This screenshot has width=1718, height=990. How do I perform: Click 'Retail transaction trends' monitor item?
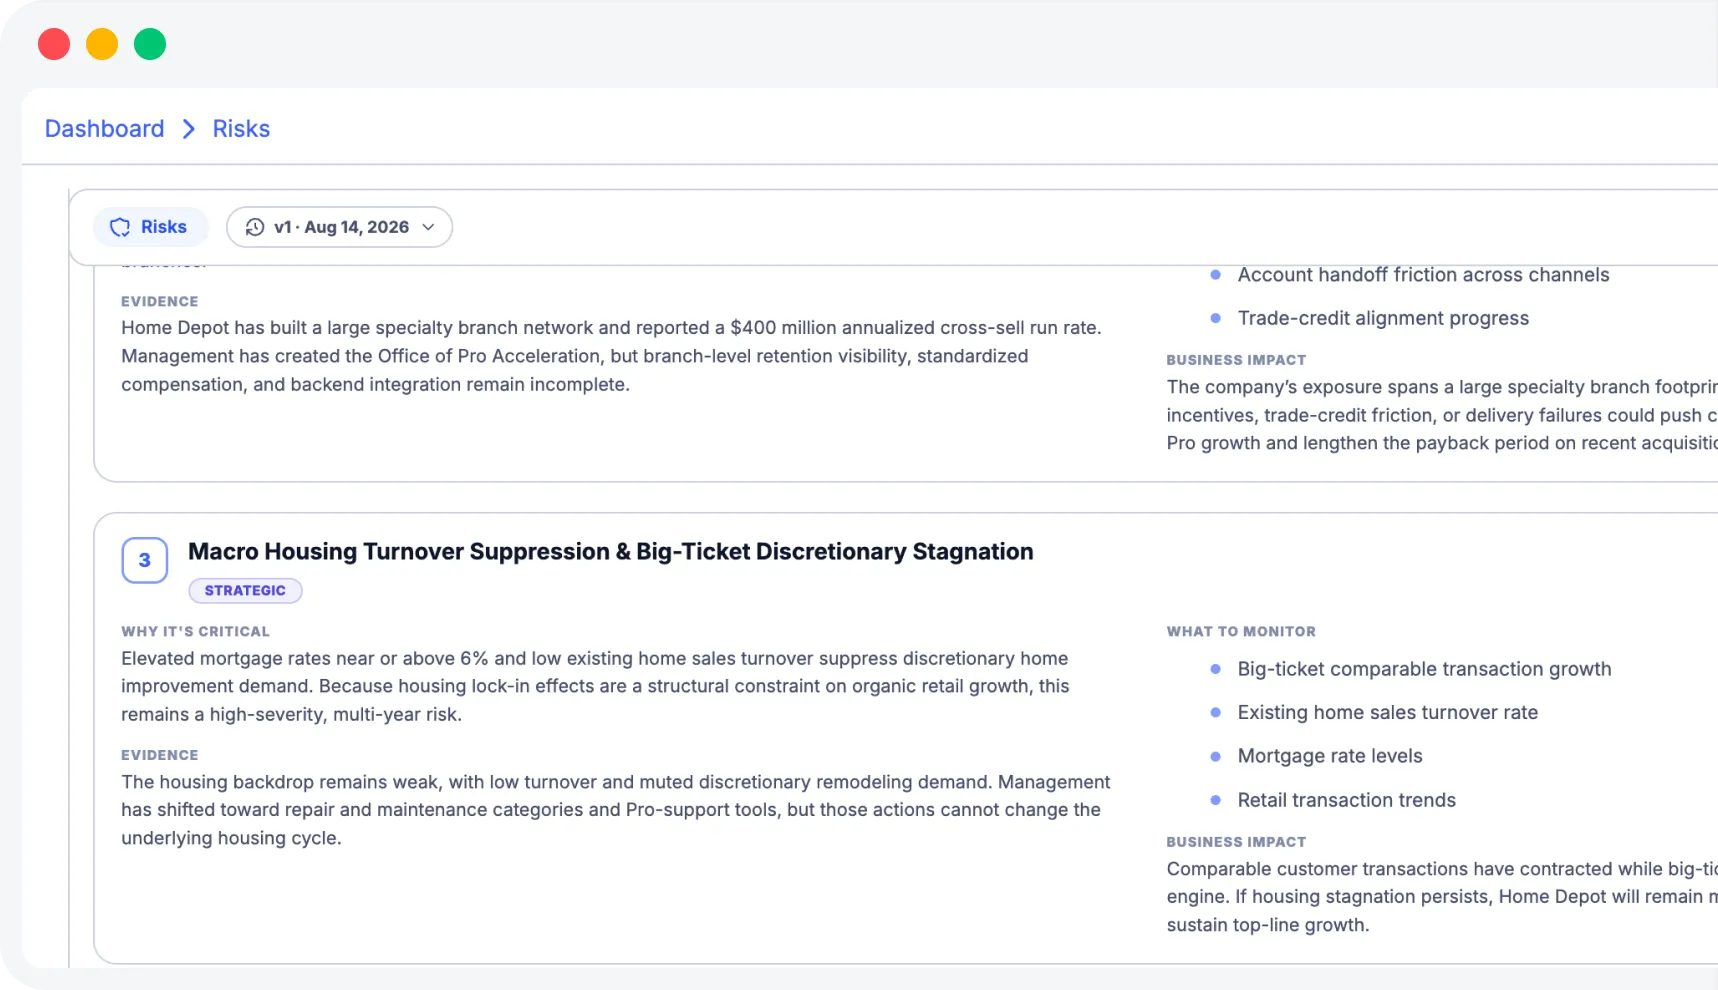pyautogui.click(x=1346, y=800)
